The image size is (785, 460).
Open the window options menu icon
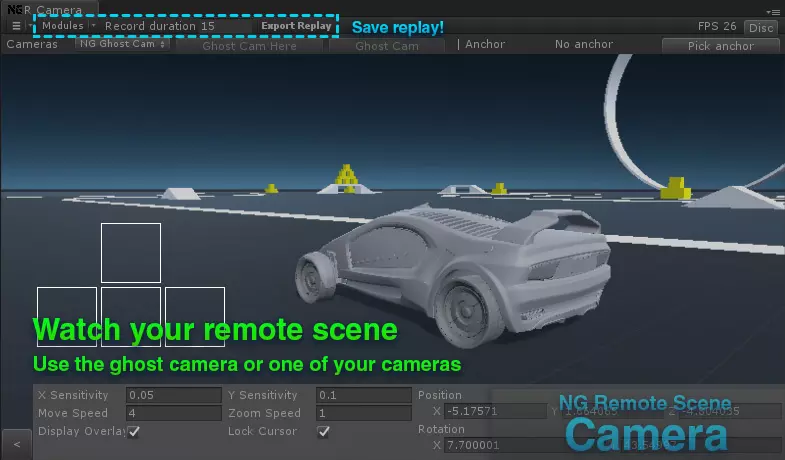tap(773, 12)
